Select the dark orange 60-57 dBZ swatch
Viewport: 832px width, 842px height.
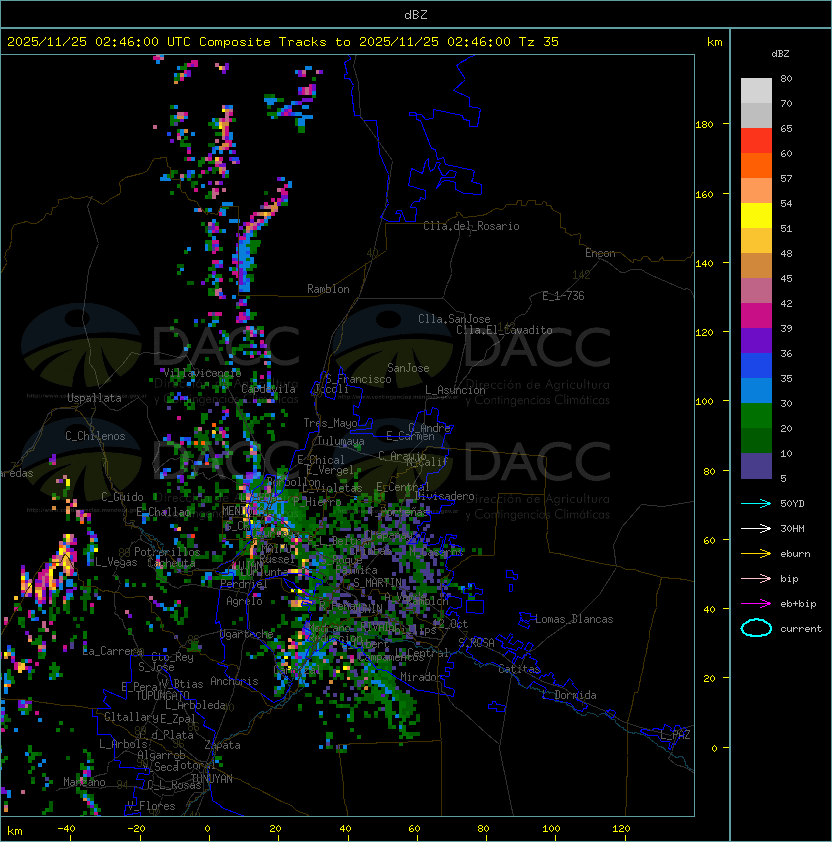pyautogui.click(x=756, y=166)
